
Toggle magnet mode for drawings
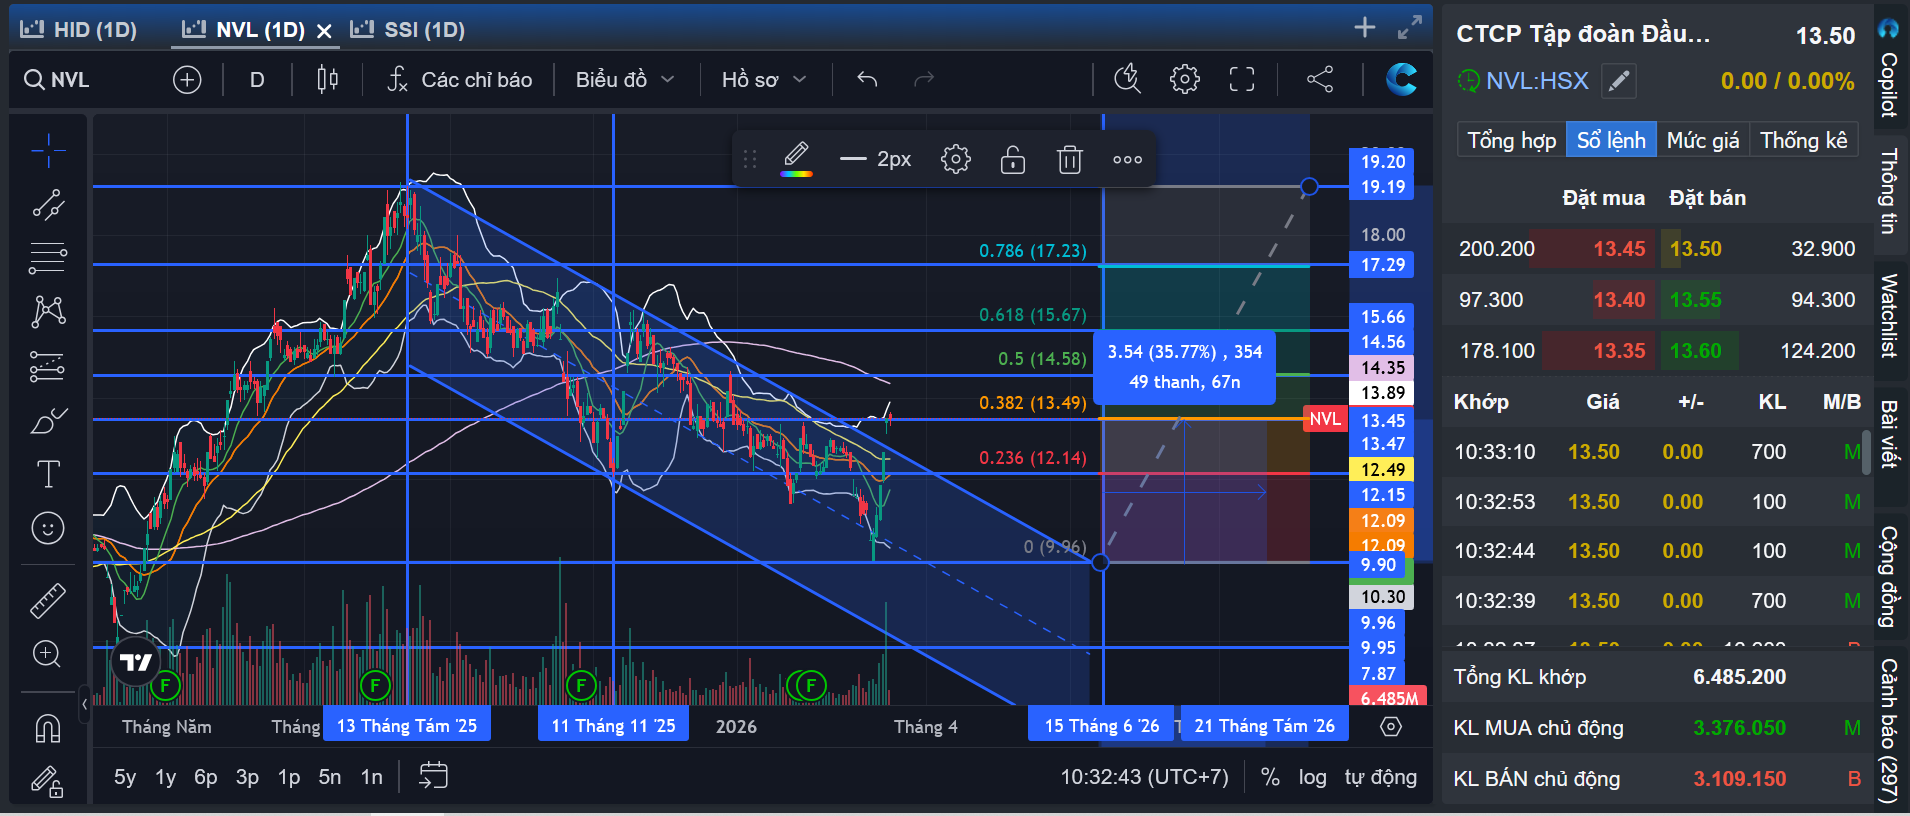48,728
